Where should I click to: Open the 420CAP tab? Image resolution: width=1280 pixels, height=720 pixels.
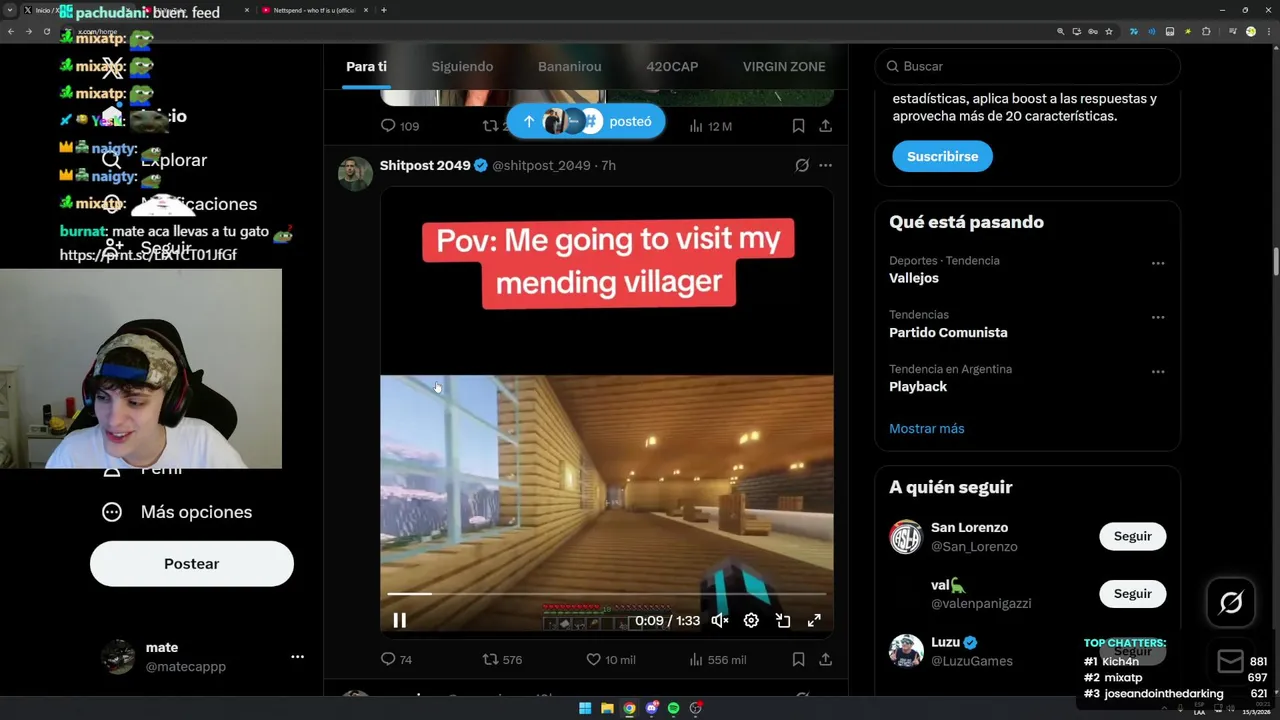672,66
